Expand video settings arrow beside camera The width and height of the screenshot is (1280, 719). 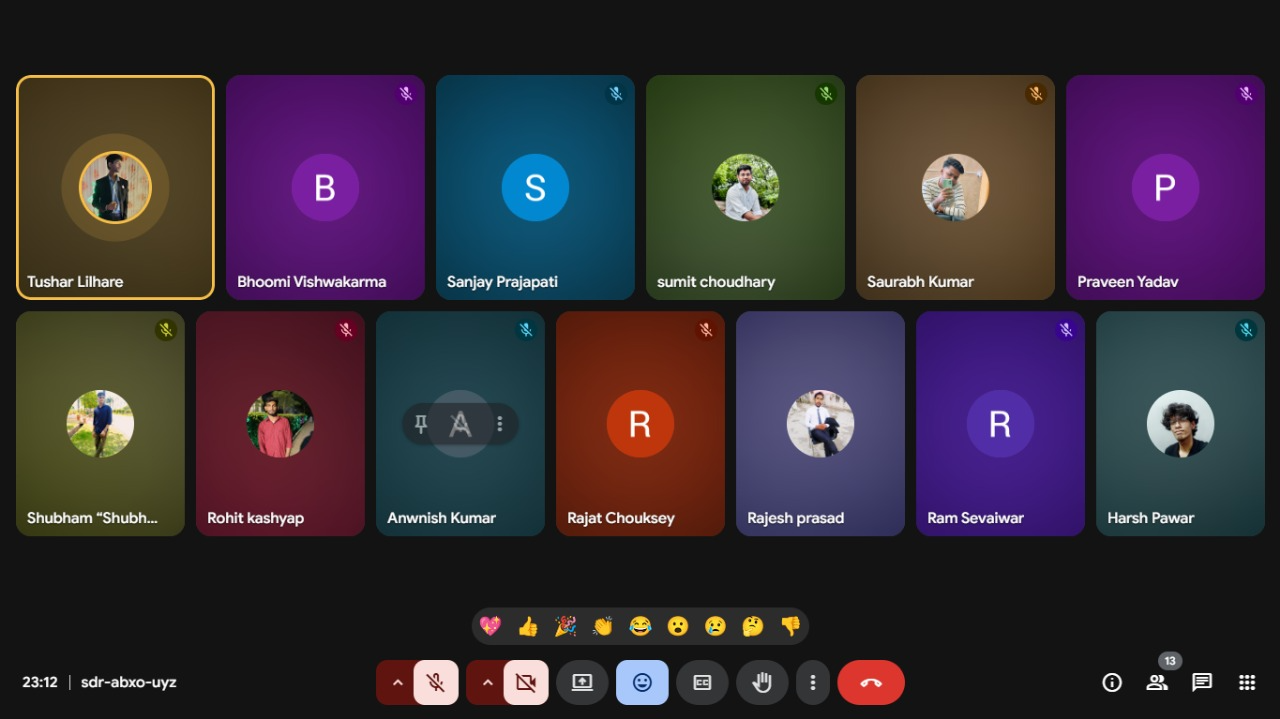click(487, 683)
